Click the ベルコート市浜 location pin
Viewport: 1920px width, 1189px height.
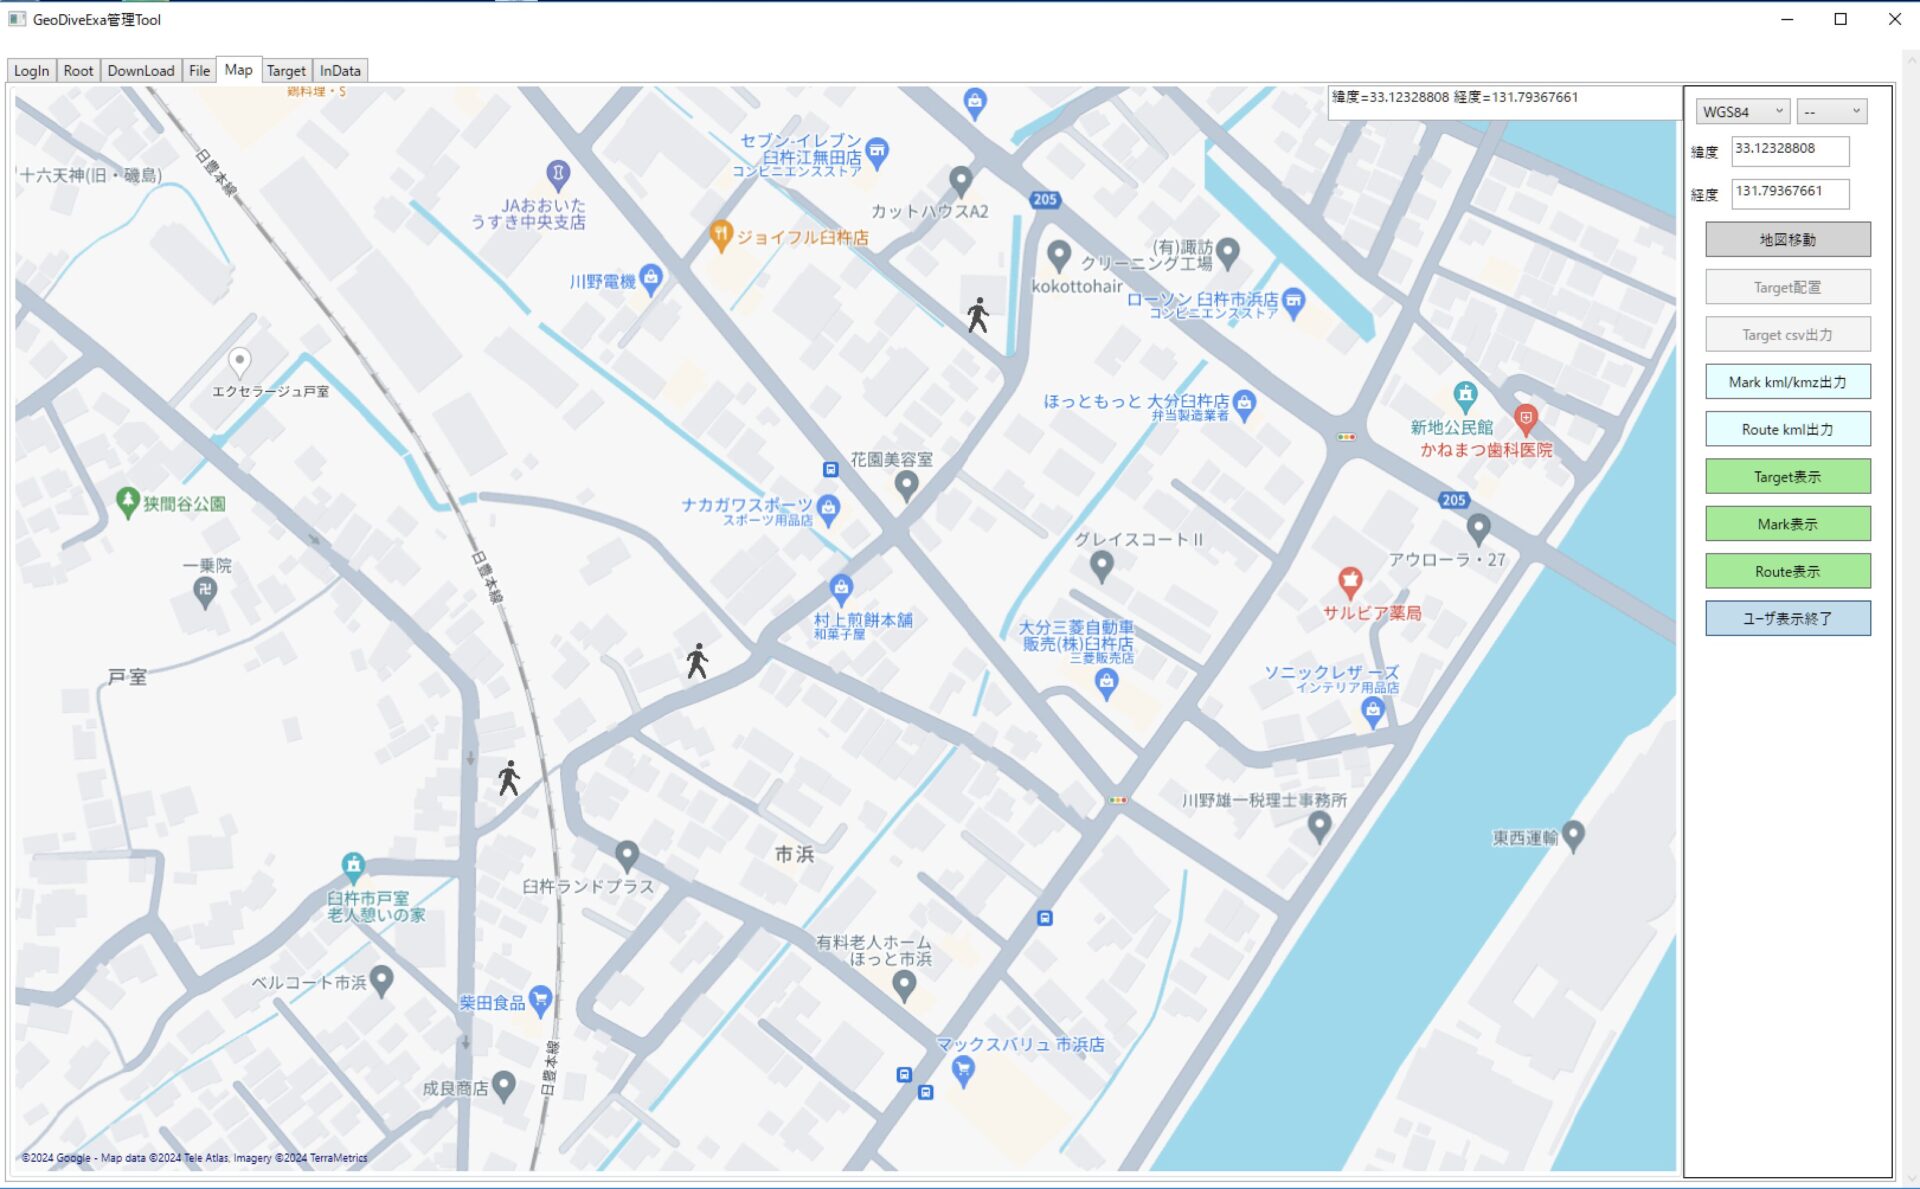pyautogui.click(x=381, y=980)
